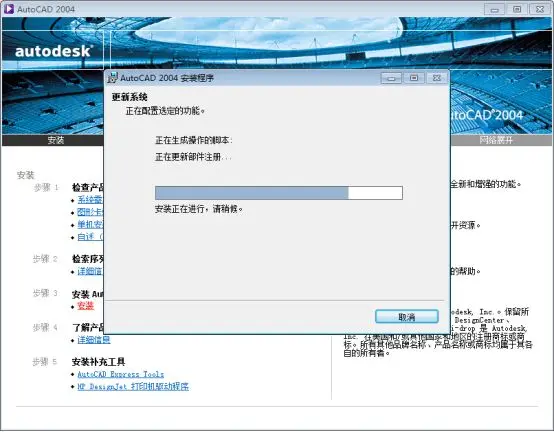The height and width of the screenshot is (432, 554).
Task: Minimize the AutoCAD 2004 setup dialog
Action: click(x=391, y=78)
